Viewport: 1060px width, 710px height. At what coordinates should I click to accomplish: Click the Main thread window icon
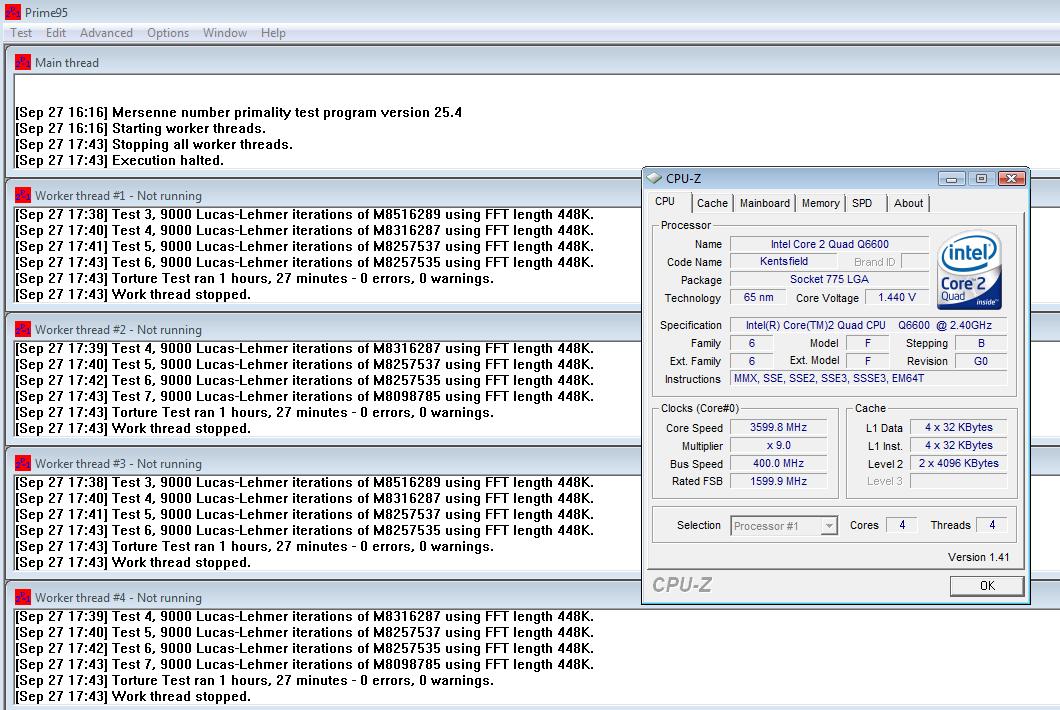pyautogui.click(x=22, y=62)
